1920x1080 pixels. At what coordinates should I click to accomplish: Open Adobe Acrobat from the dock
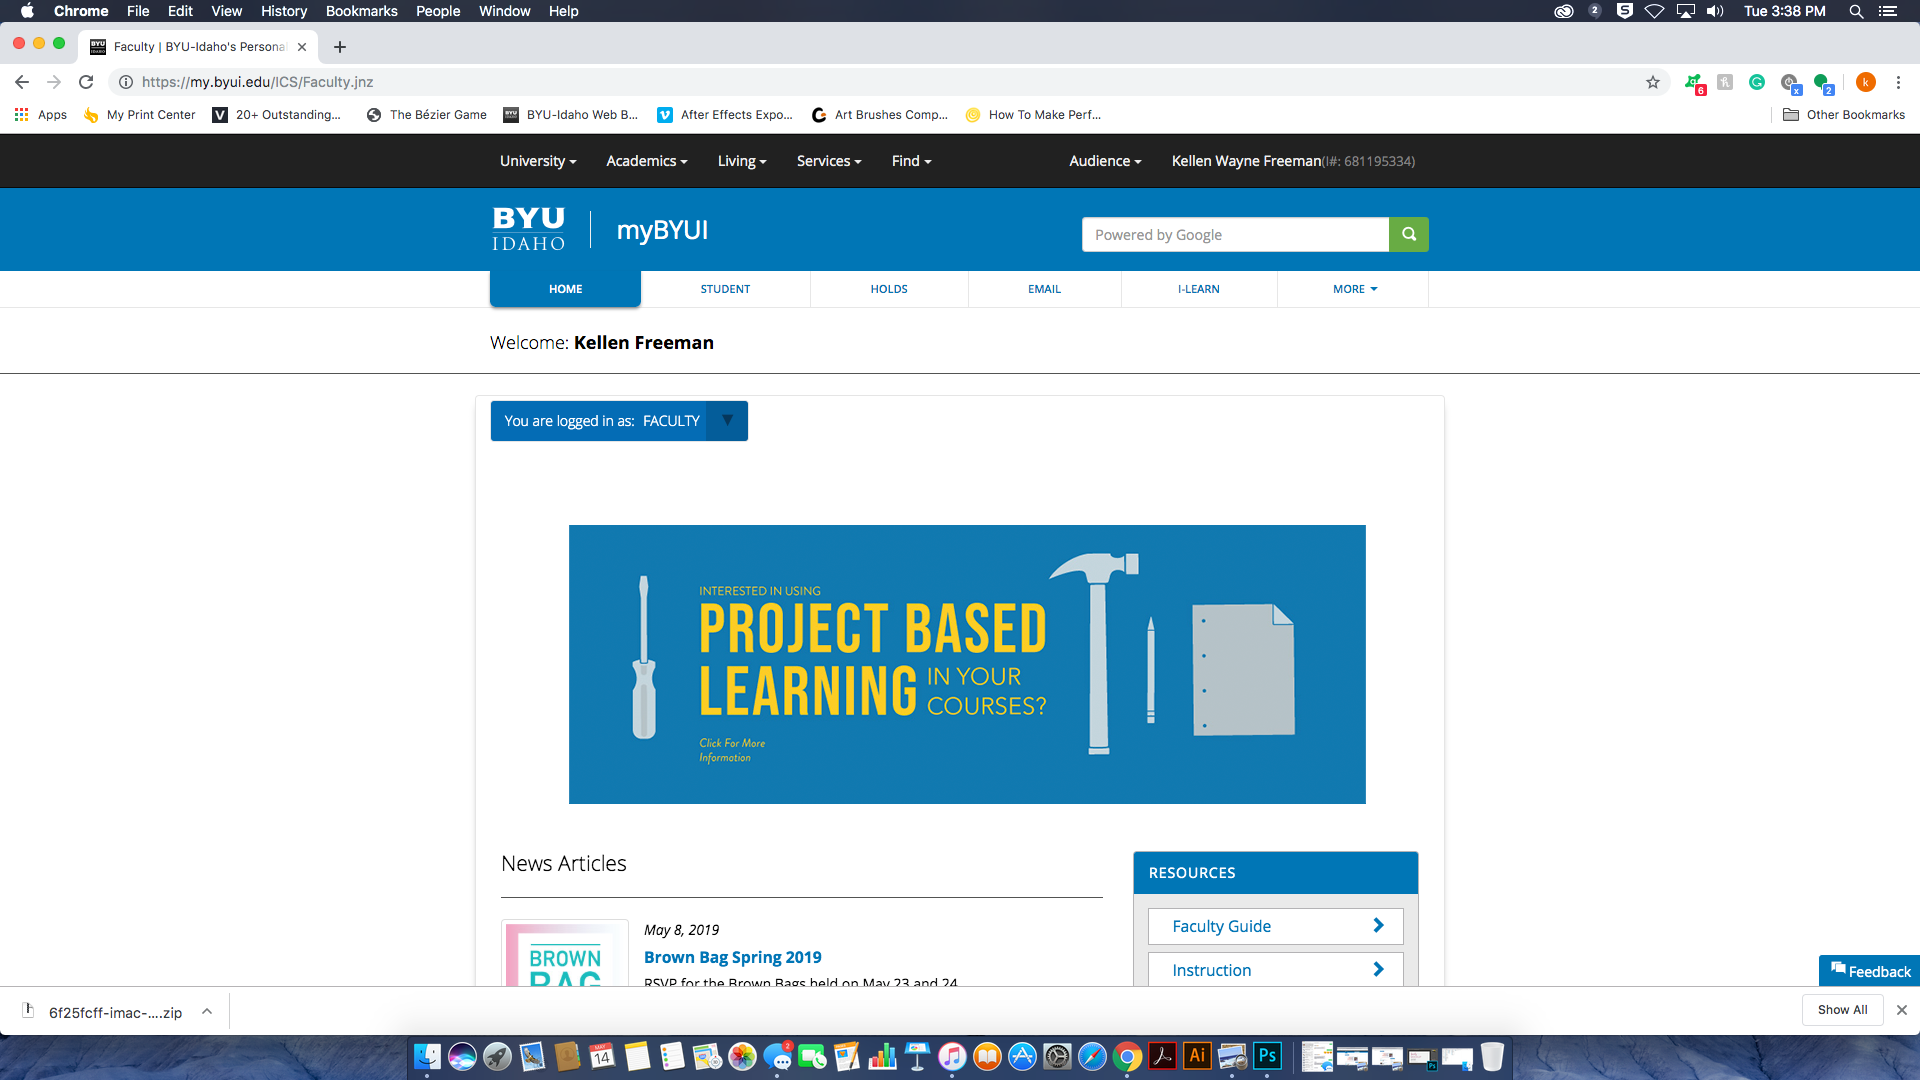pyautogui.click(x=1162, y=1056)
